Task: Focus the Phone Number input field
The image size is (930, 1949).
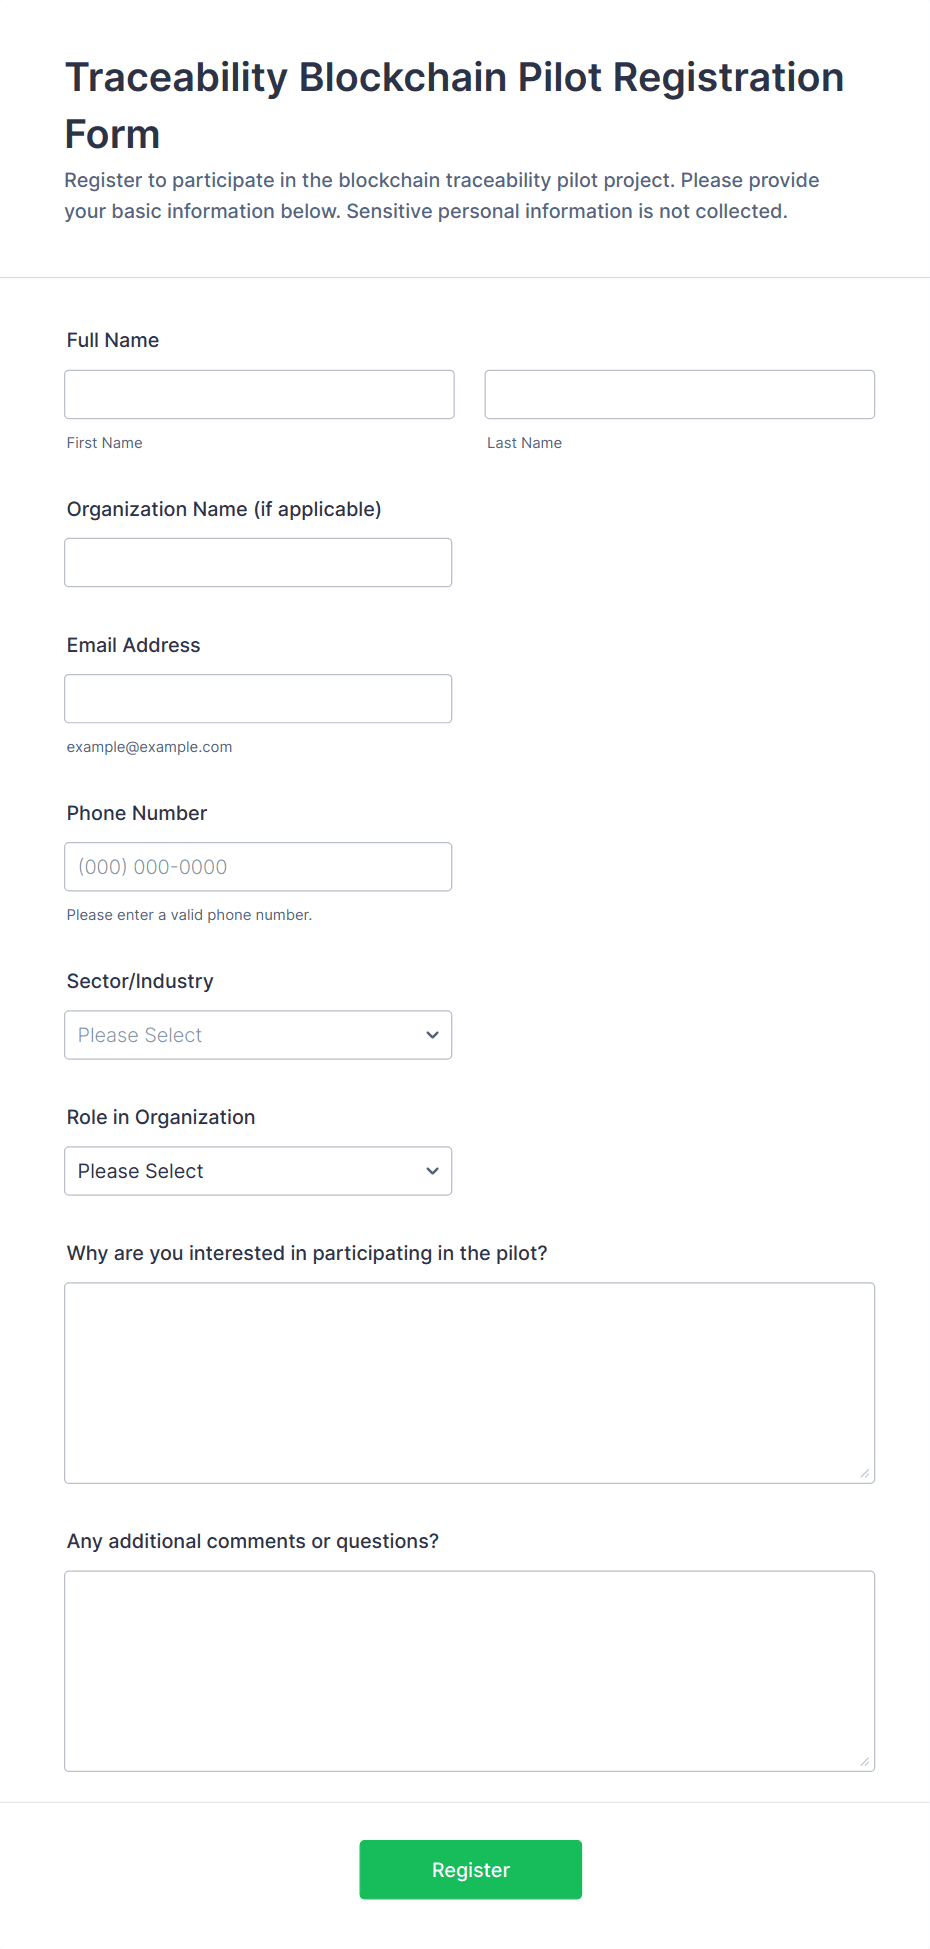Action: 258,867
